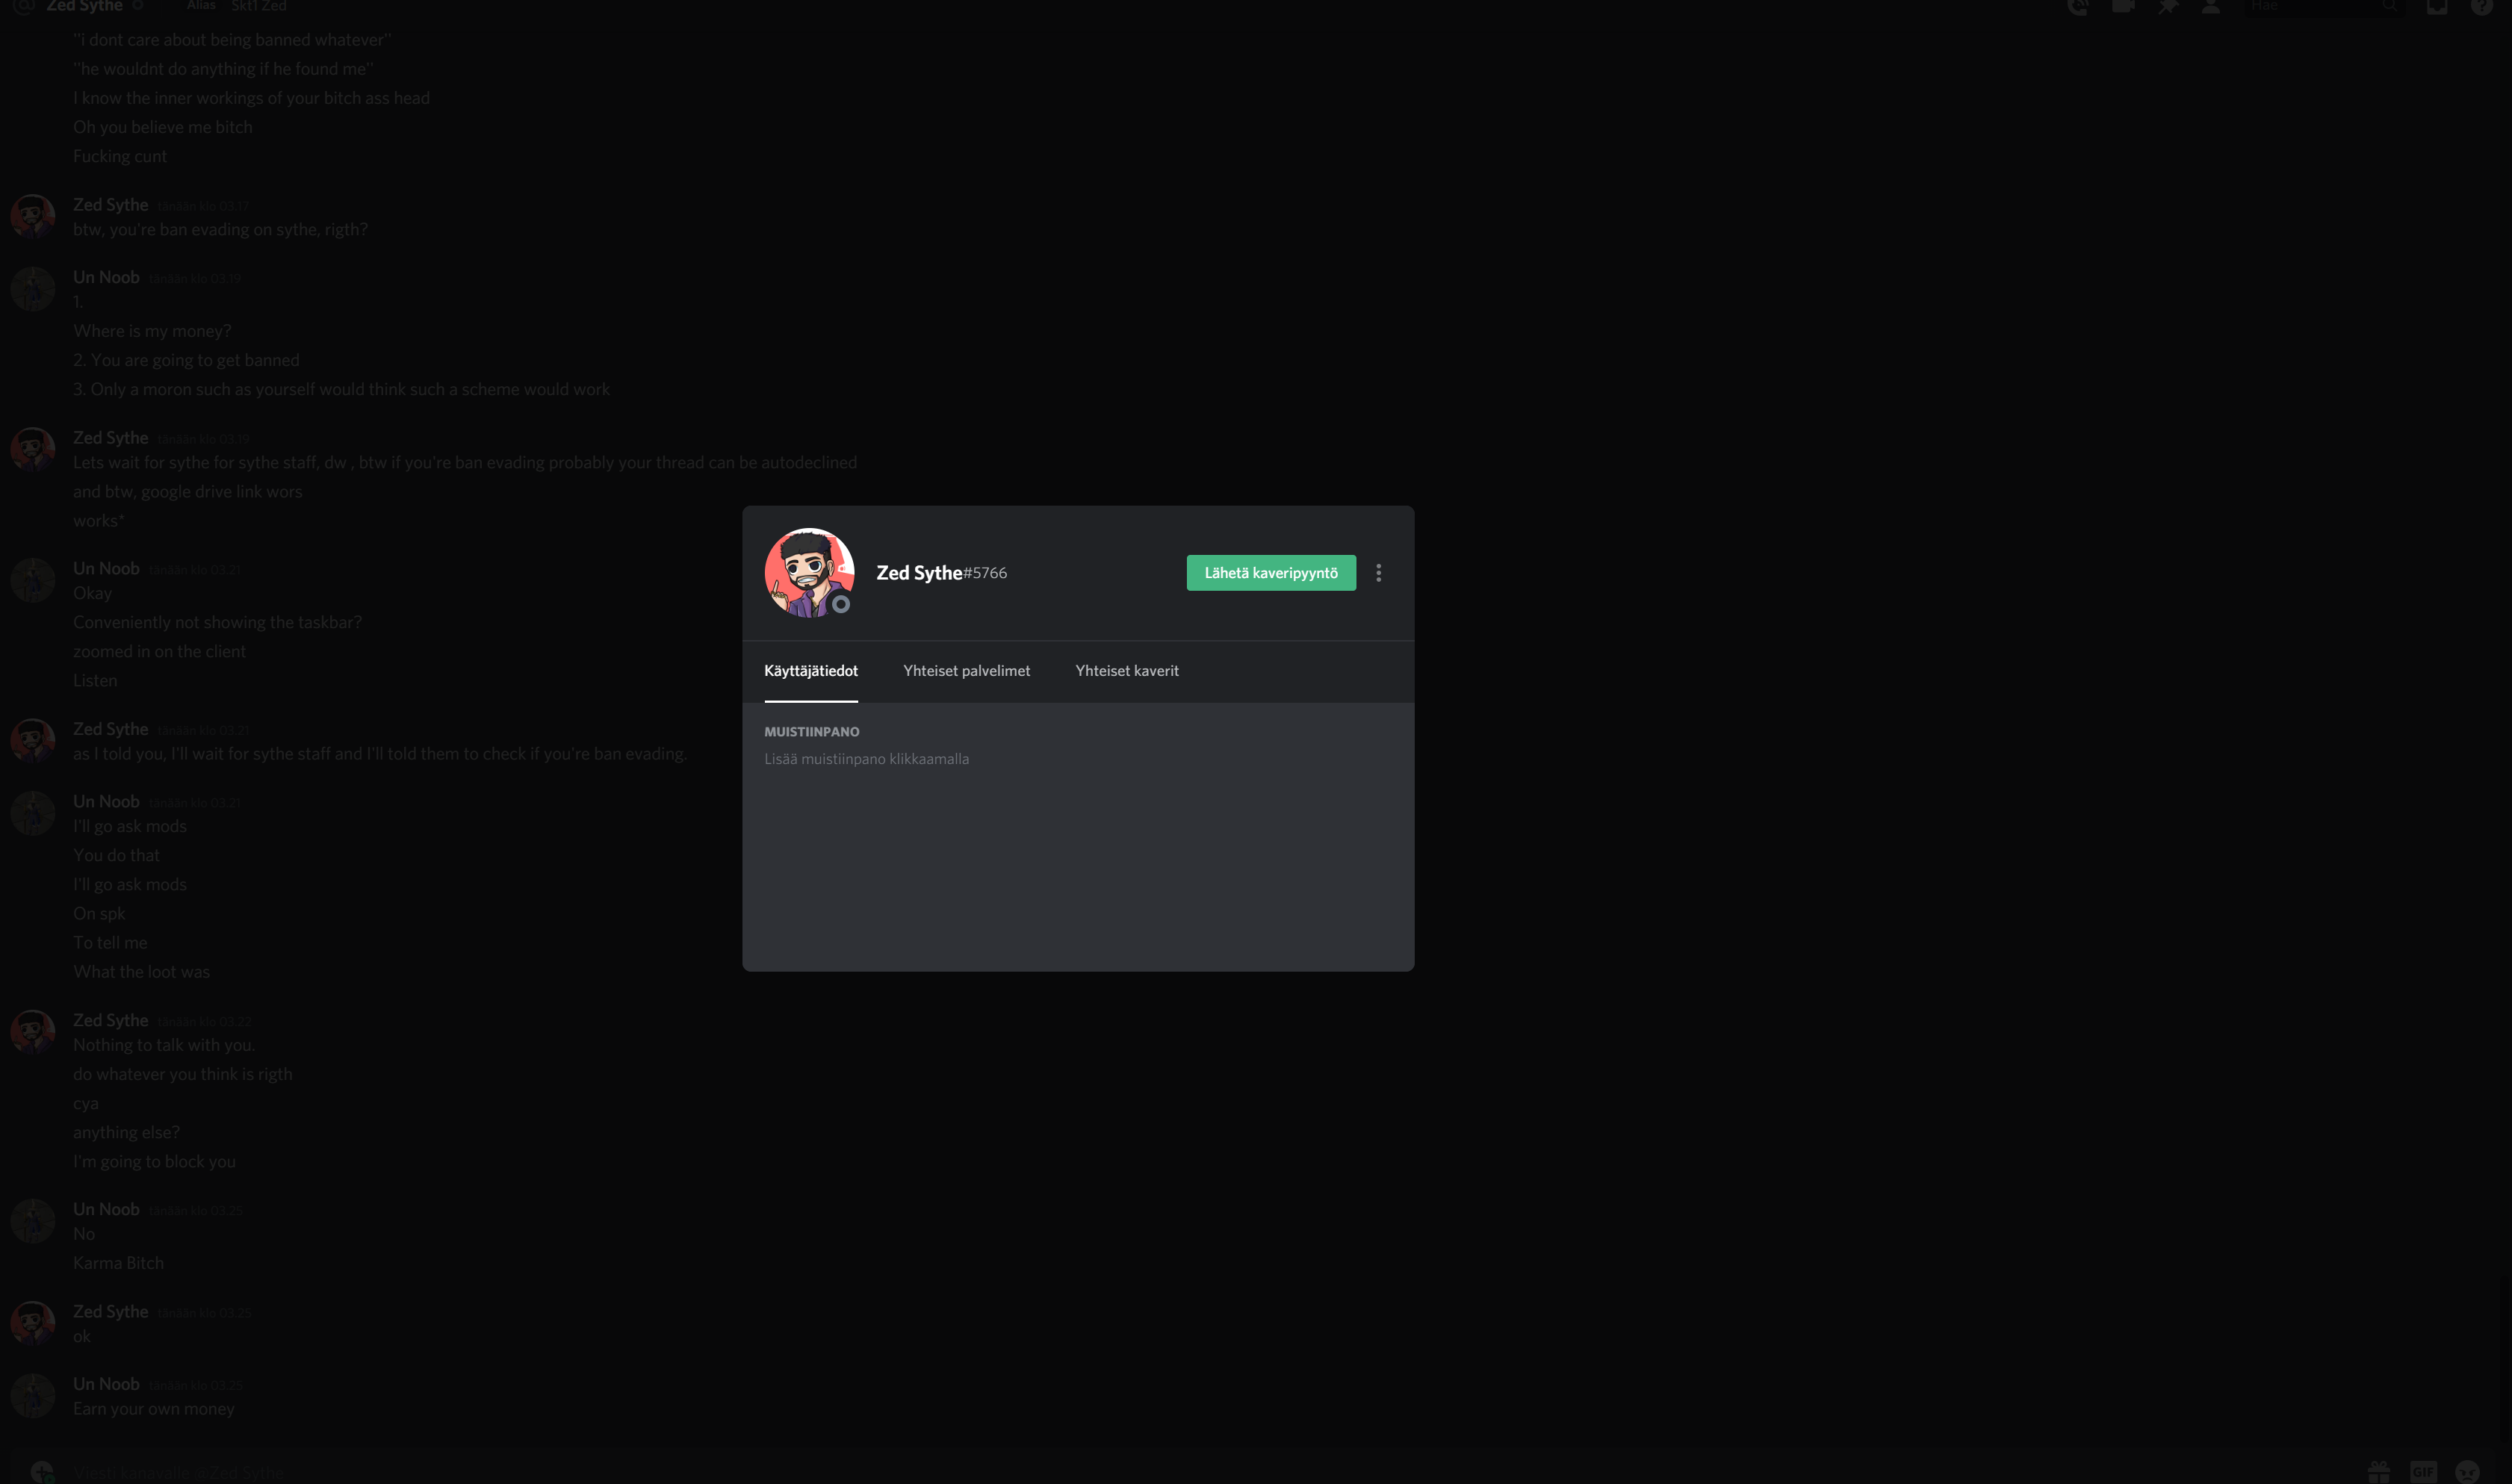The image size is (2512, 1484).
Task: Start a voice call with the phone icon
Action: (x=2078, y=6)
